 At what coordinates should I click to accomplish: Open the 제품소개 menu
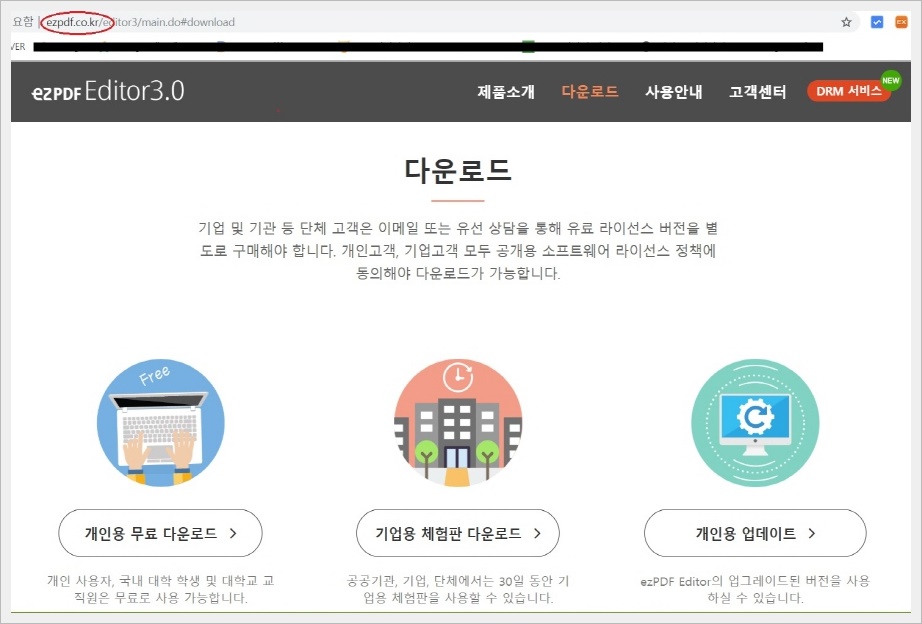506,92
